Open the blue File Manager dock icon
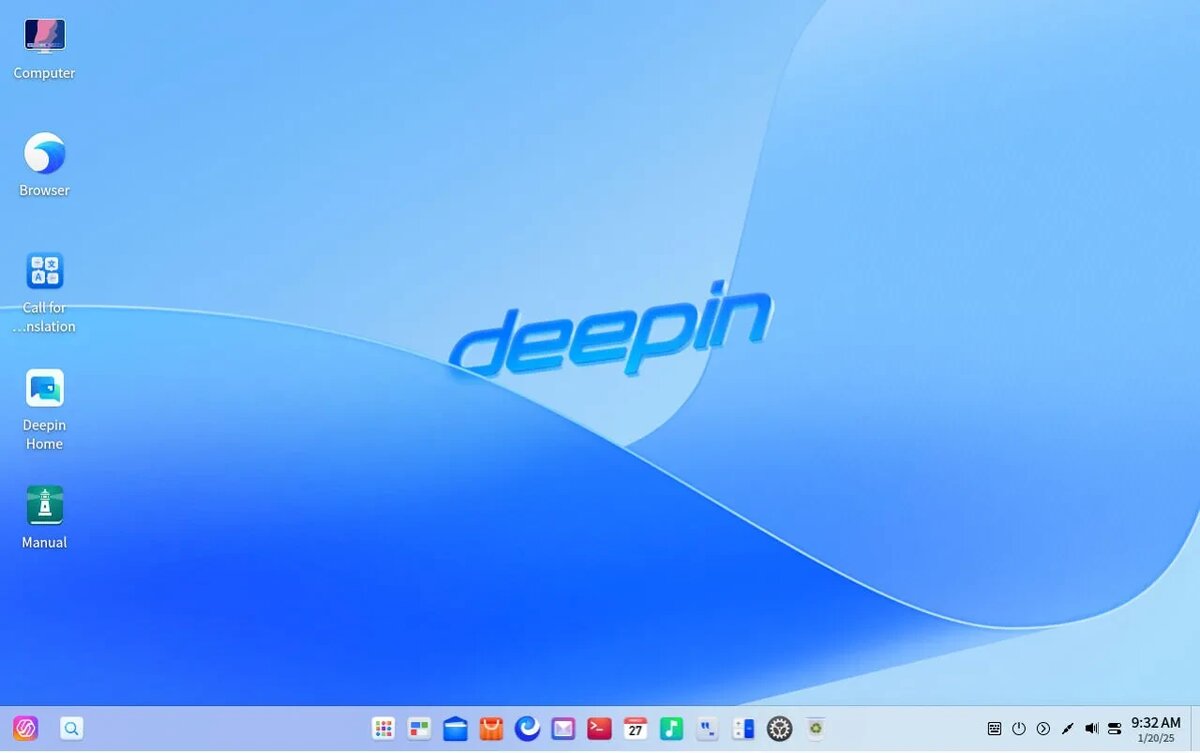The image size is (1200, 753). [455, 729]
